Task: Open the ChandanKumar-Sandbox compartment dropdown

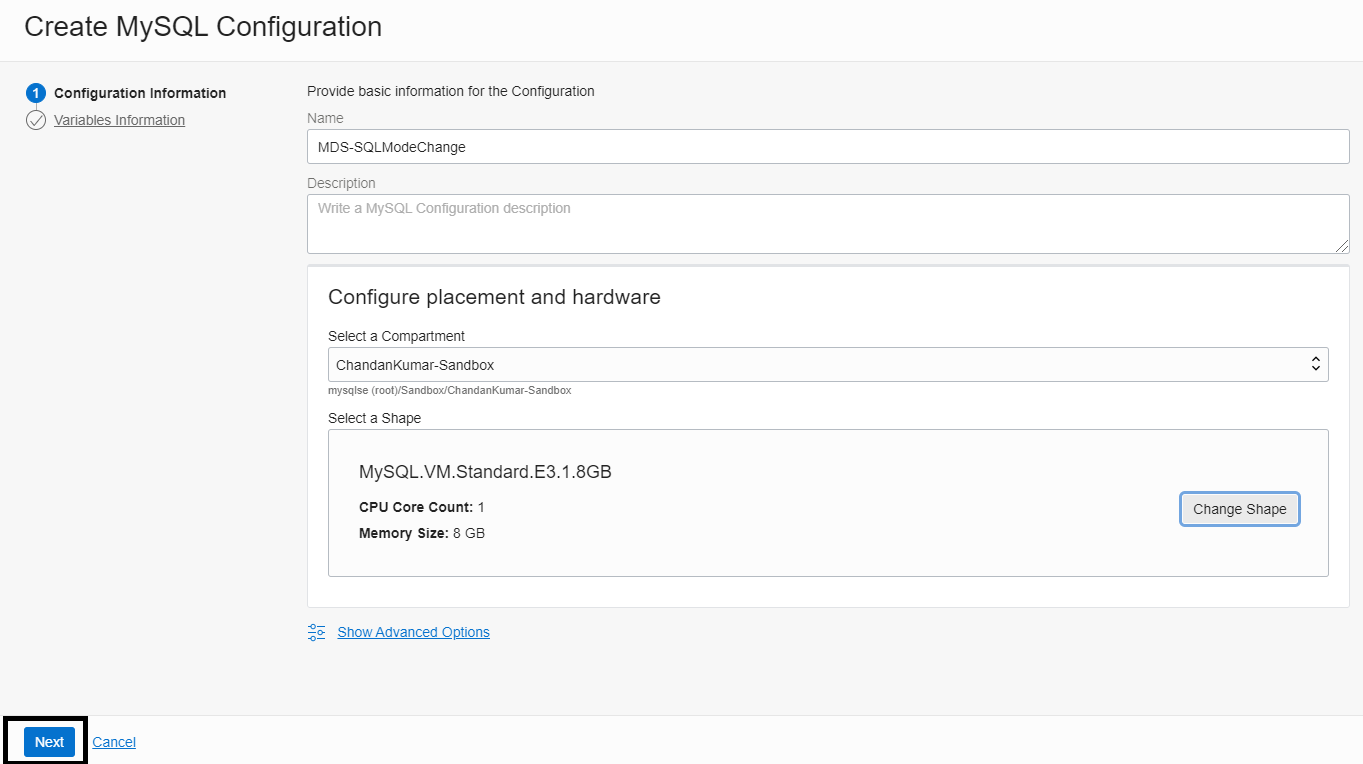Action: pos(827,365)
